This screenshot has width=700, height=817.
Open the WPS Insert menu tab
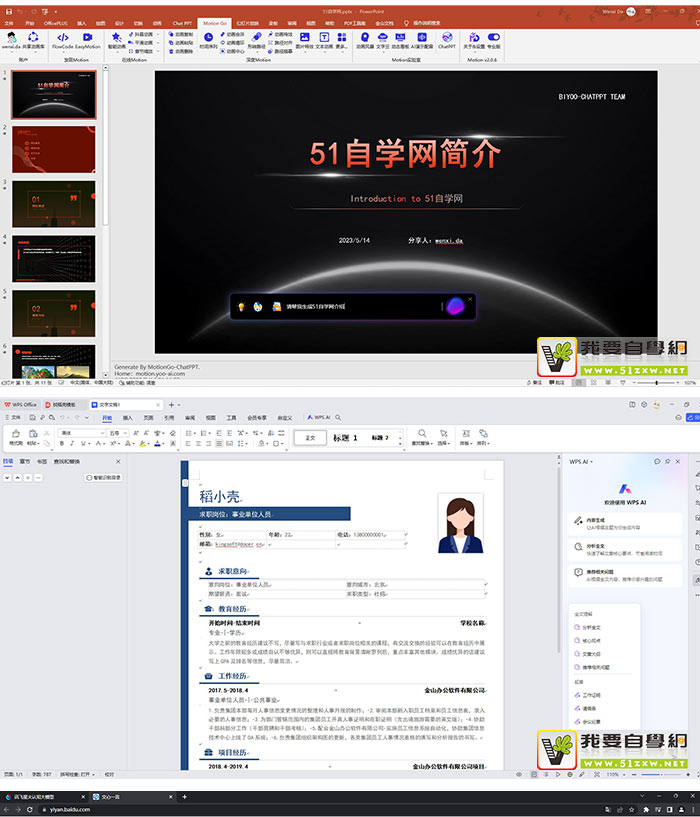pyautogui.click(x=128, y=417)
